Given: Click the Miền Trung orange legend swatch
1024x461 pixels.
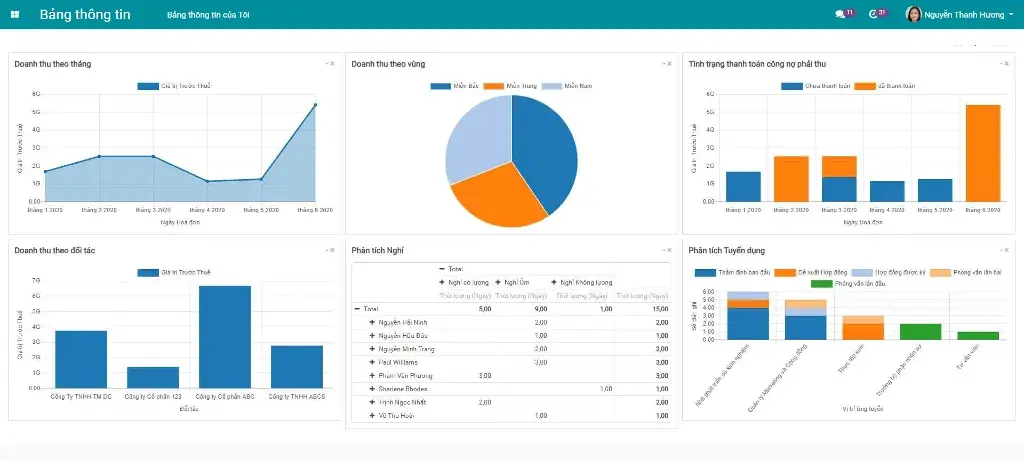Looking at the screenshot, I should [493, 86].
